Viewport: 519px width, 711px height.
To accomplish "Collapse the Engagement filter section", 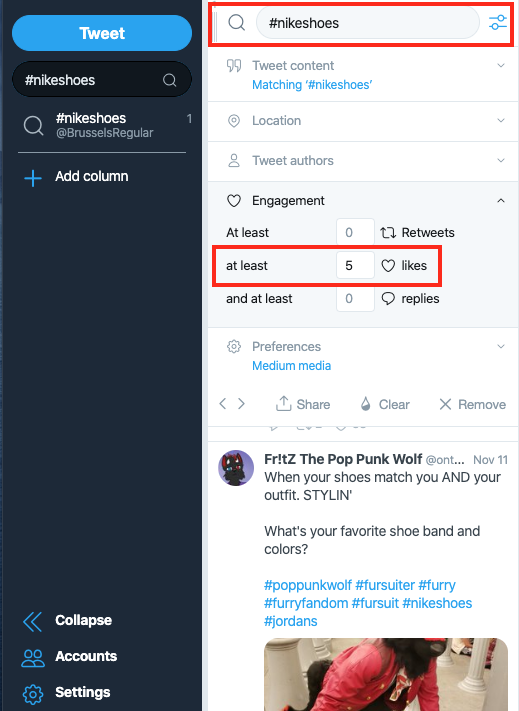I will [501, 200].
